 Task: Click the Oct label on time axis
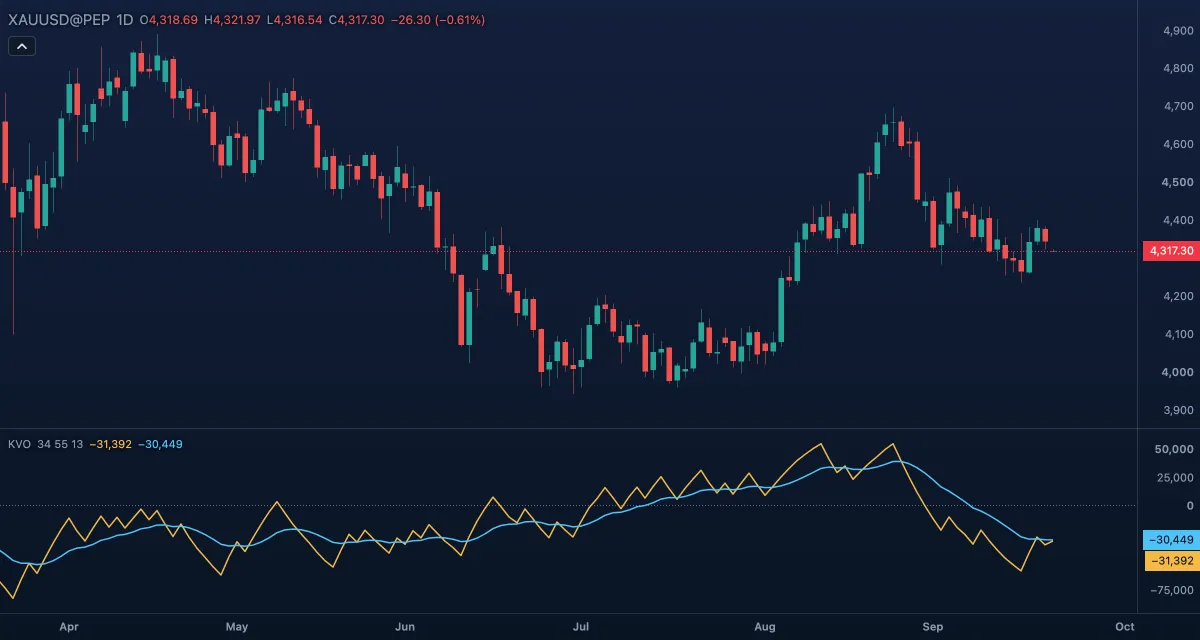pyautogui.click(x=1125, y=627)
